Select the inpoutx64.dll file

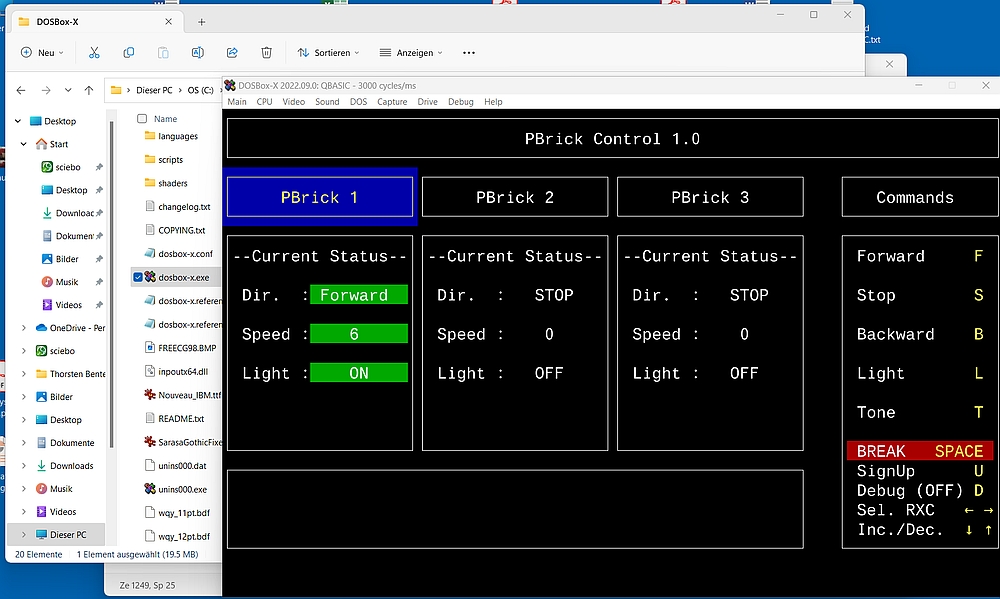(x=176, y=371)
